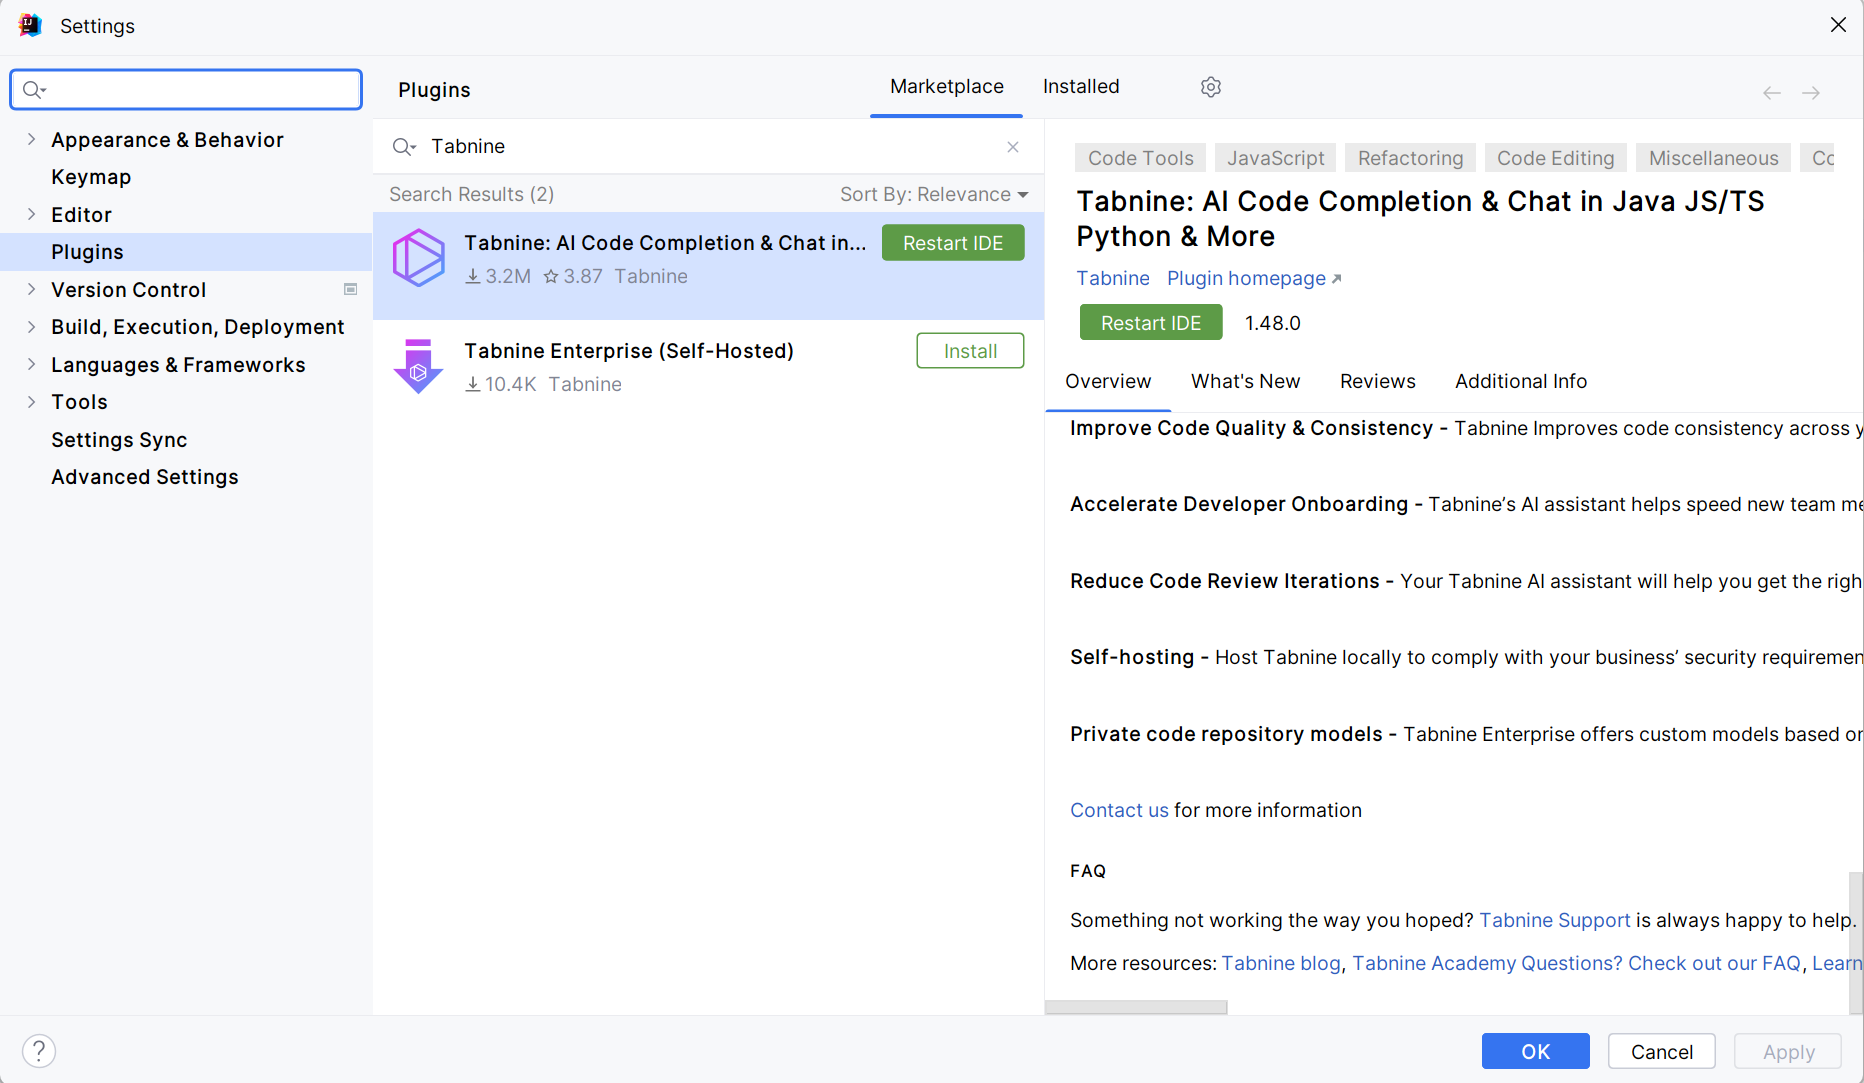Expand Appearance & Behavior tree node
1864x1083 pixels.
[x=31, y=139]
